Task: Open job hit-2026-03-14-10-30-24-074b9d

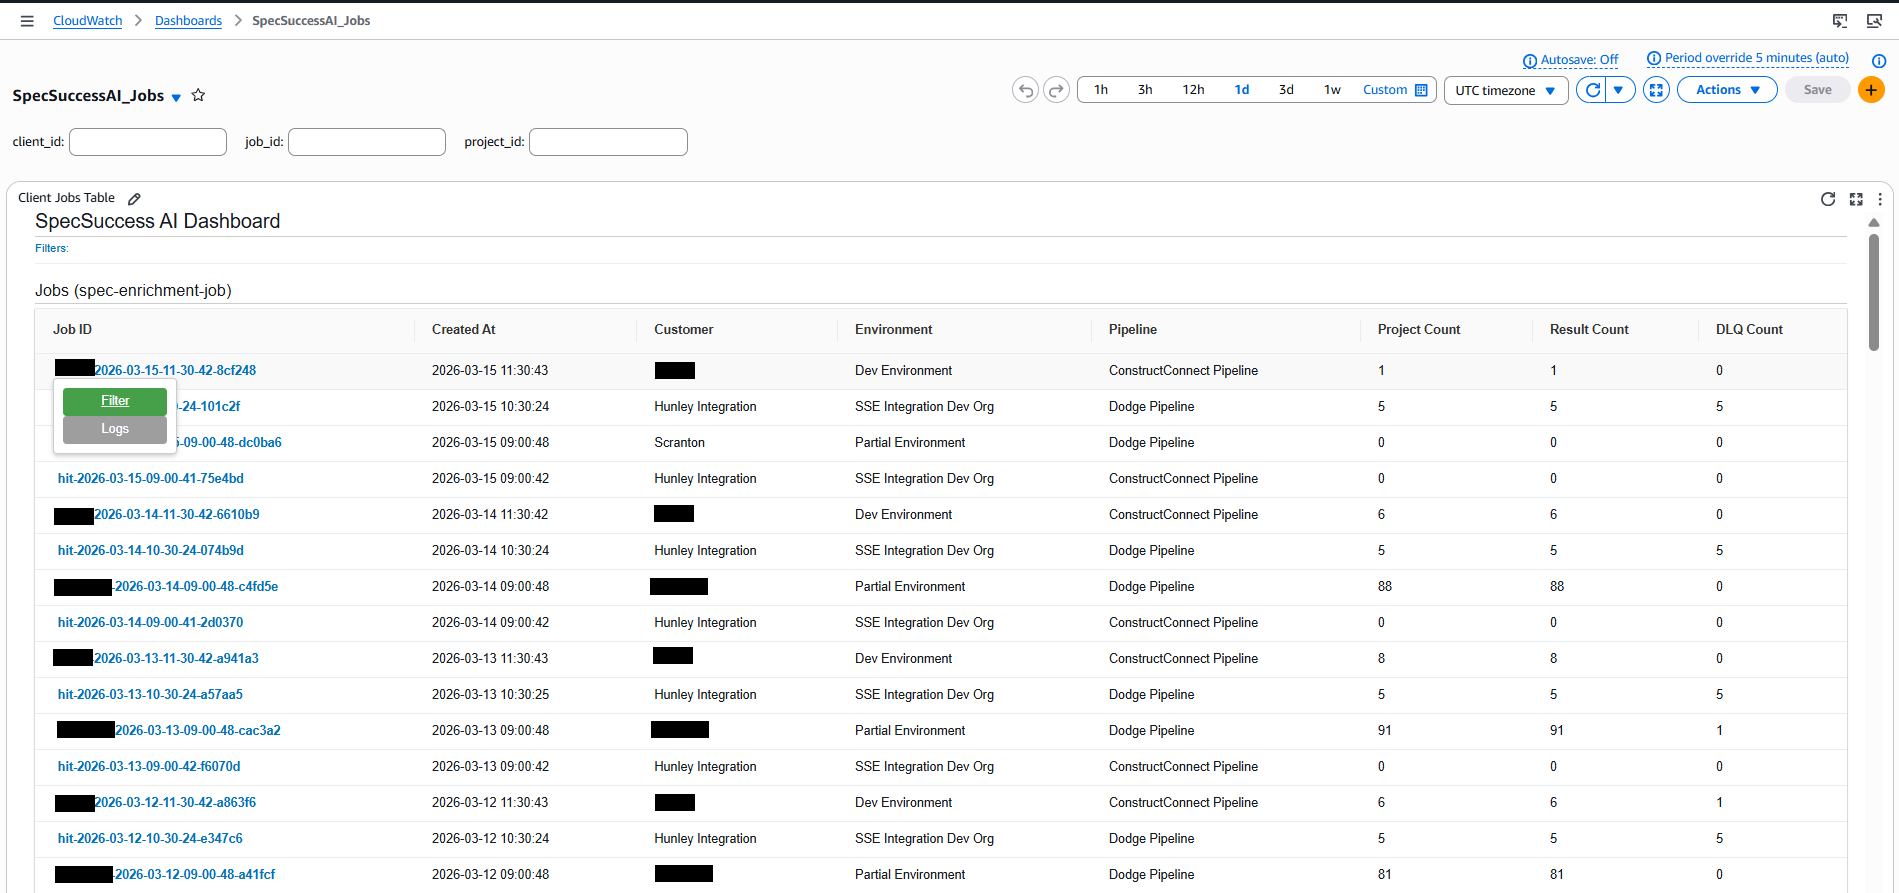Action: 151,551
